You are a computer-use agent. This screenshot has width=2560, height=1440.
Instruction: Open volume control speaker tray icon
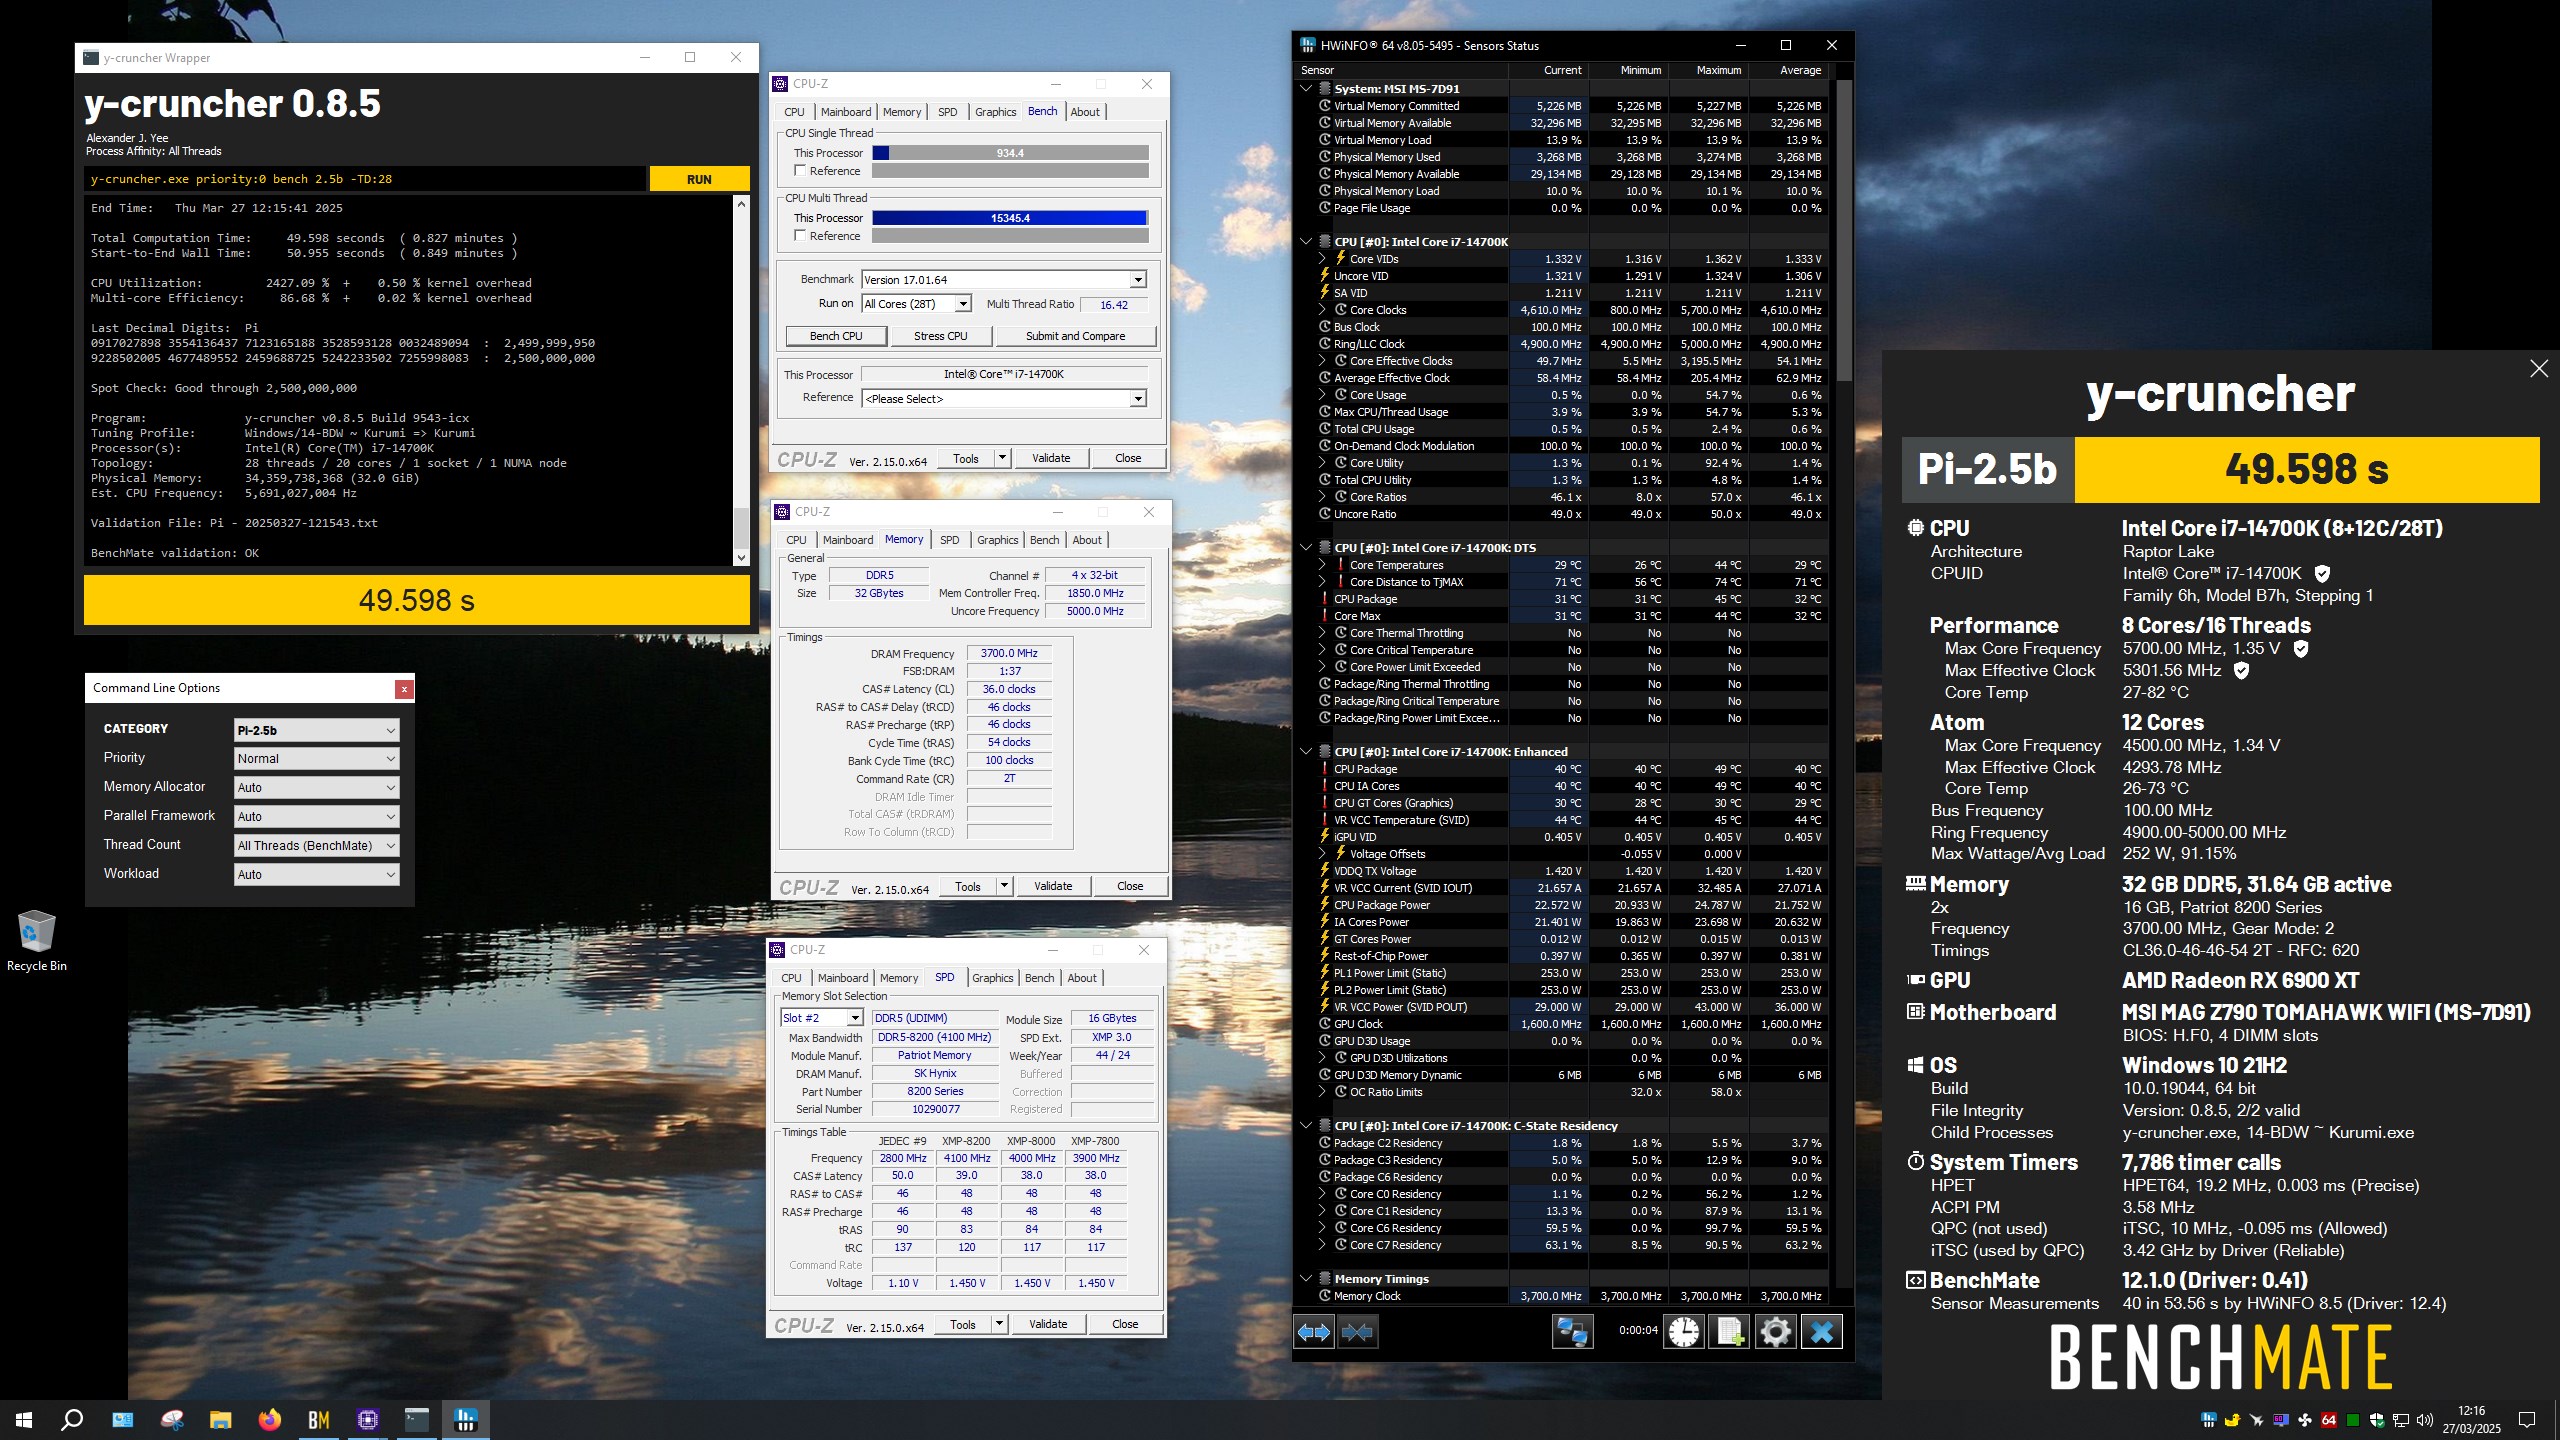[x=2424, y=1420]
